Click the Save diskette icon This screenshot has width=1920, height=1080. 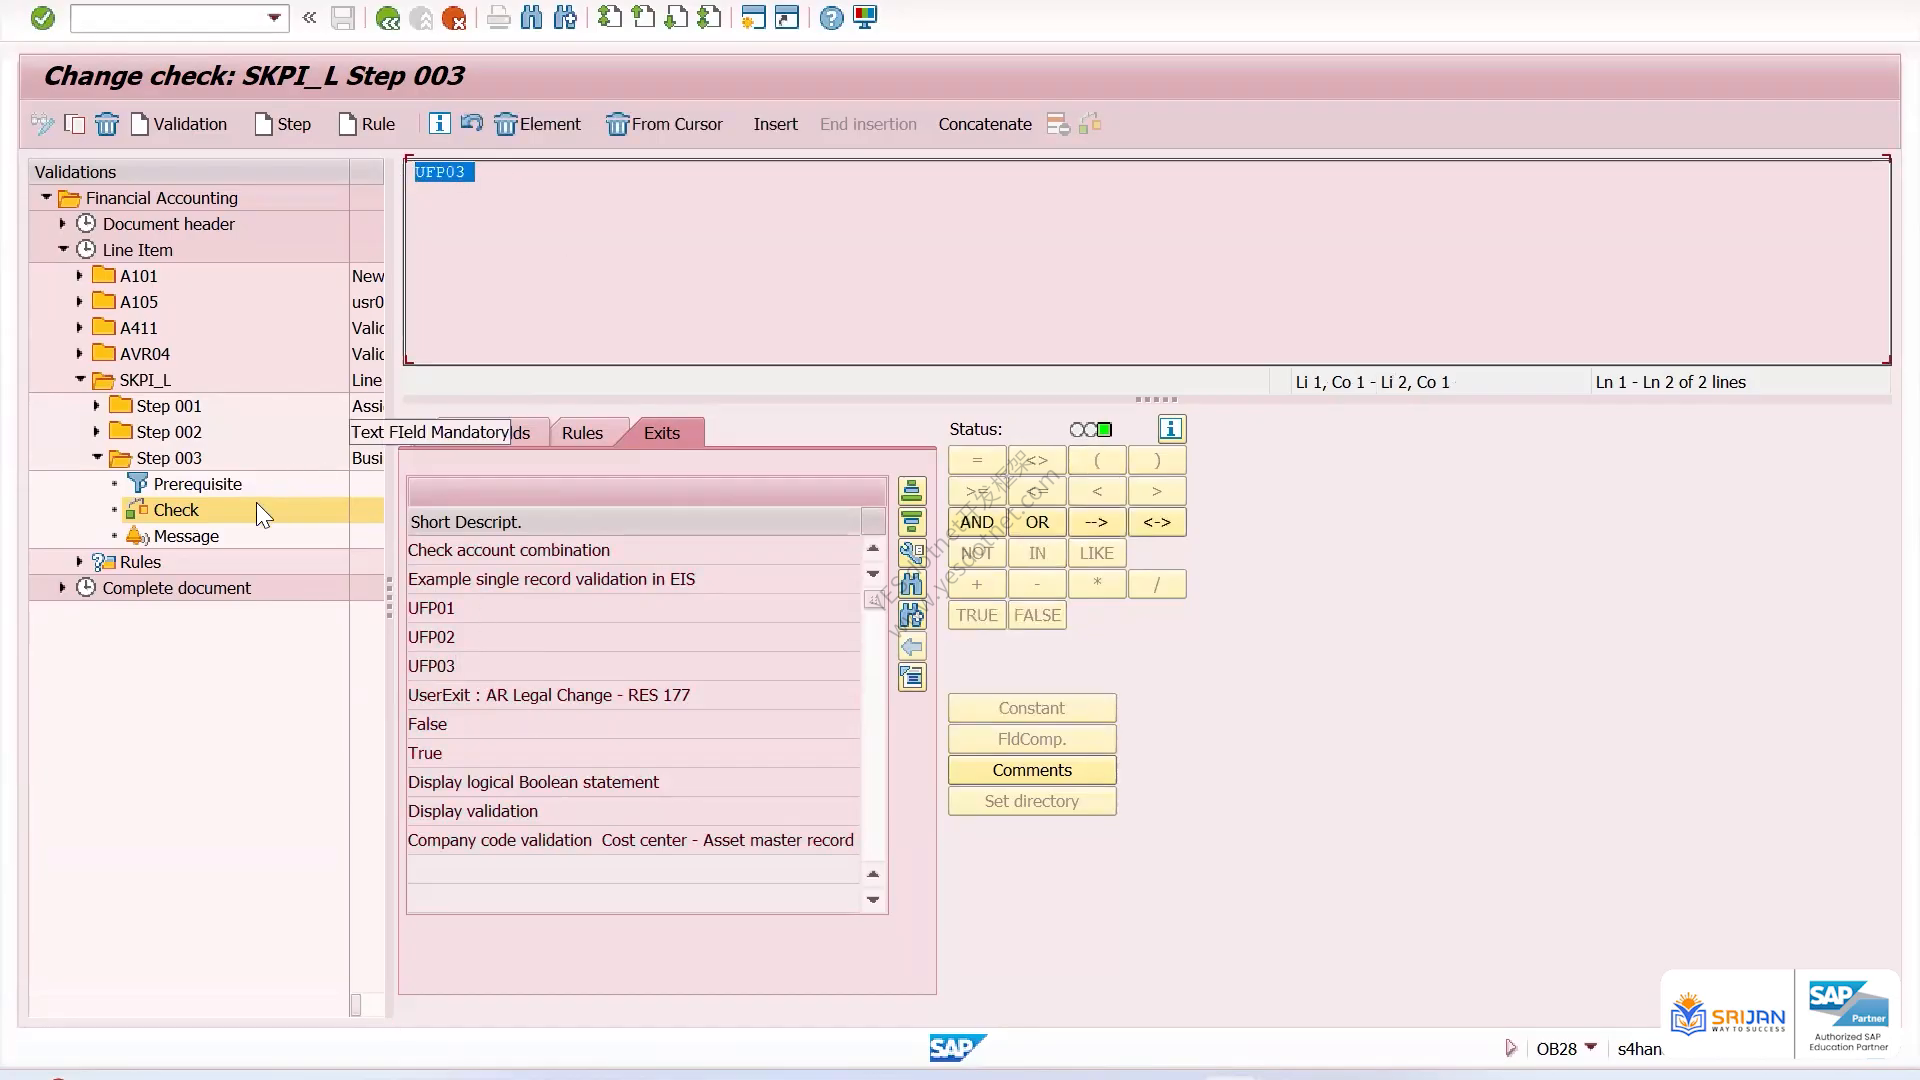[x=343, y=18]
